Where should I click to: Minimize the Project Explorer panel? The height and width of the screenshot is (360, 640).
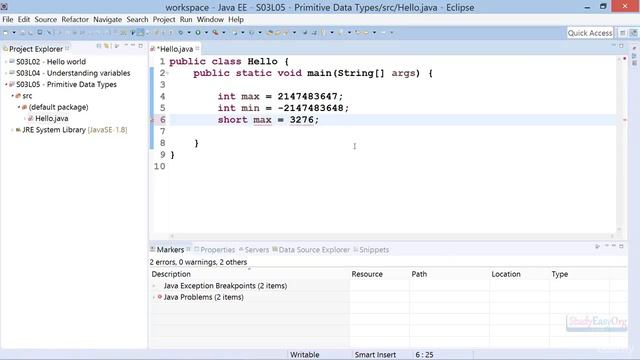[133, 46]
